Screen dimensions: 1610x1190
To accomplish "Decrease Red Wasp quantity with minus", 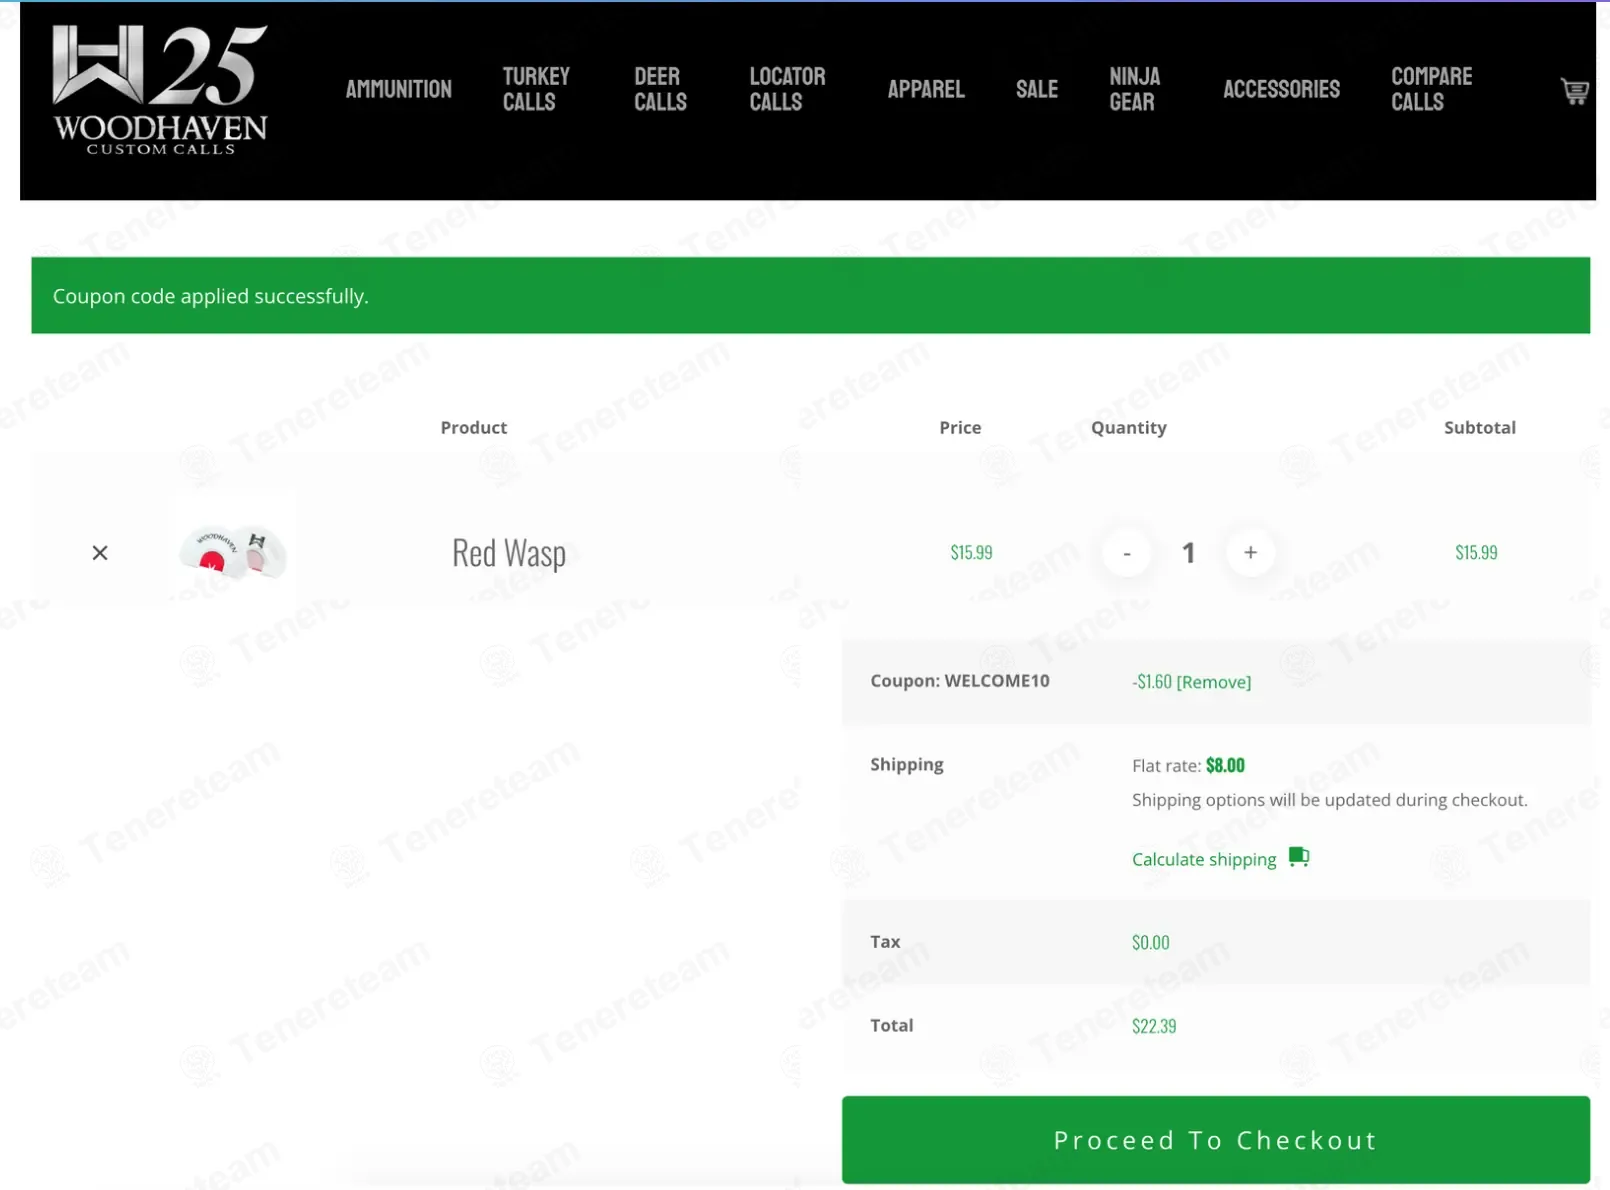I will coord(1127,553).
